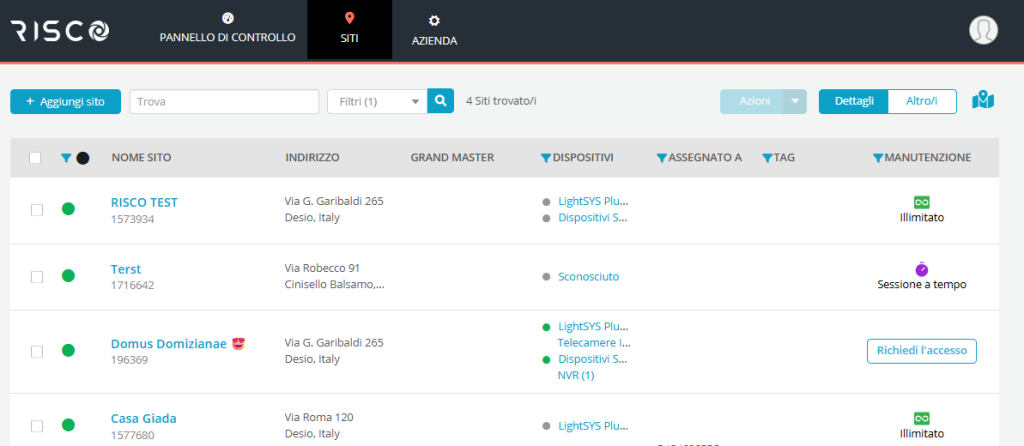1024x446 pixels.
Task: Open the Azienda tab
Action: point(434,30)
